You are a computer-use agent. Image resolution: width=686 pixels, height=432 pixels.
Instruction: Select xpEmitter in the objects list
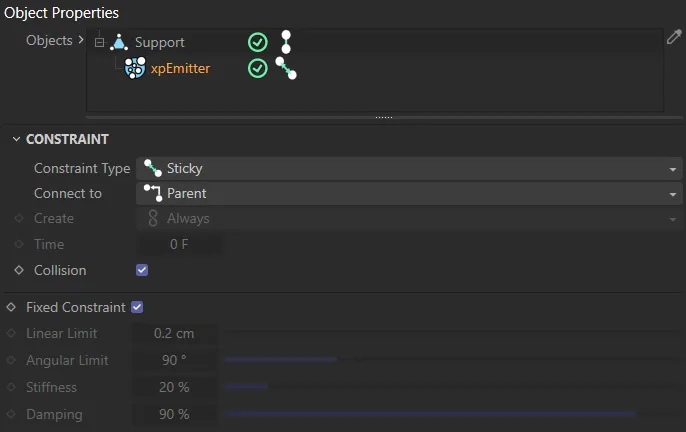tap(180, 69)
